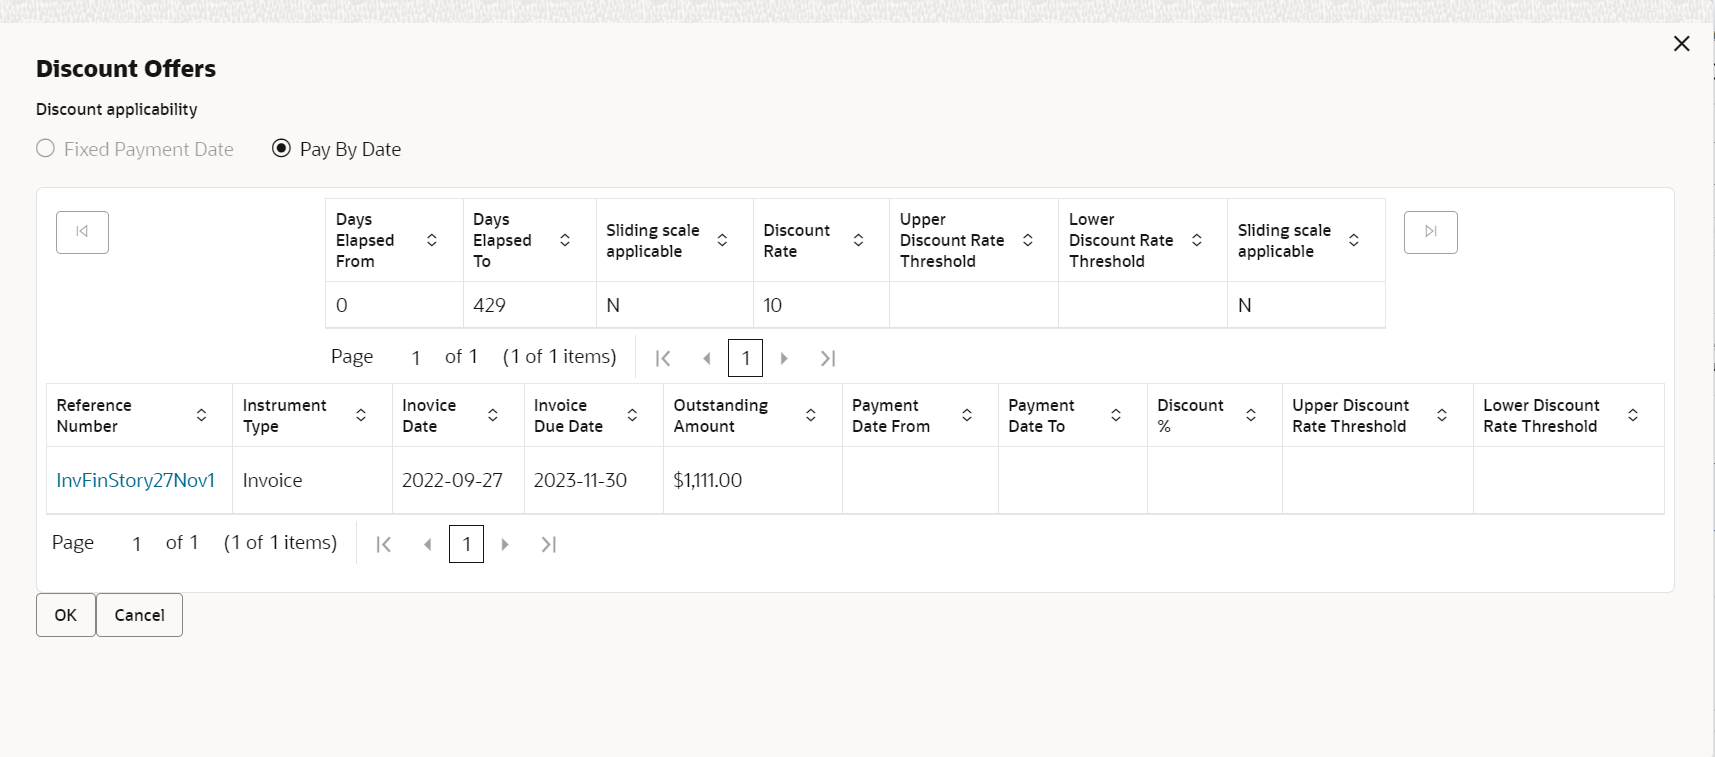1715x757 pixels.
Task: Sort the Reference Number column
Action: [x=202, y=415]
